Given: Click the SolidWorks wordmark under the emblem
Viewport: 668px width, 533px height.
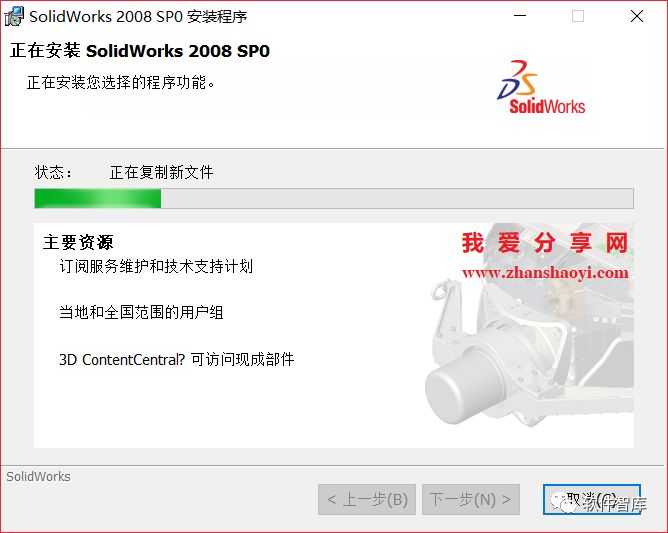Looking at the screenshot, I should coord(547,107).
